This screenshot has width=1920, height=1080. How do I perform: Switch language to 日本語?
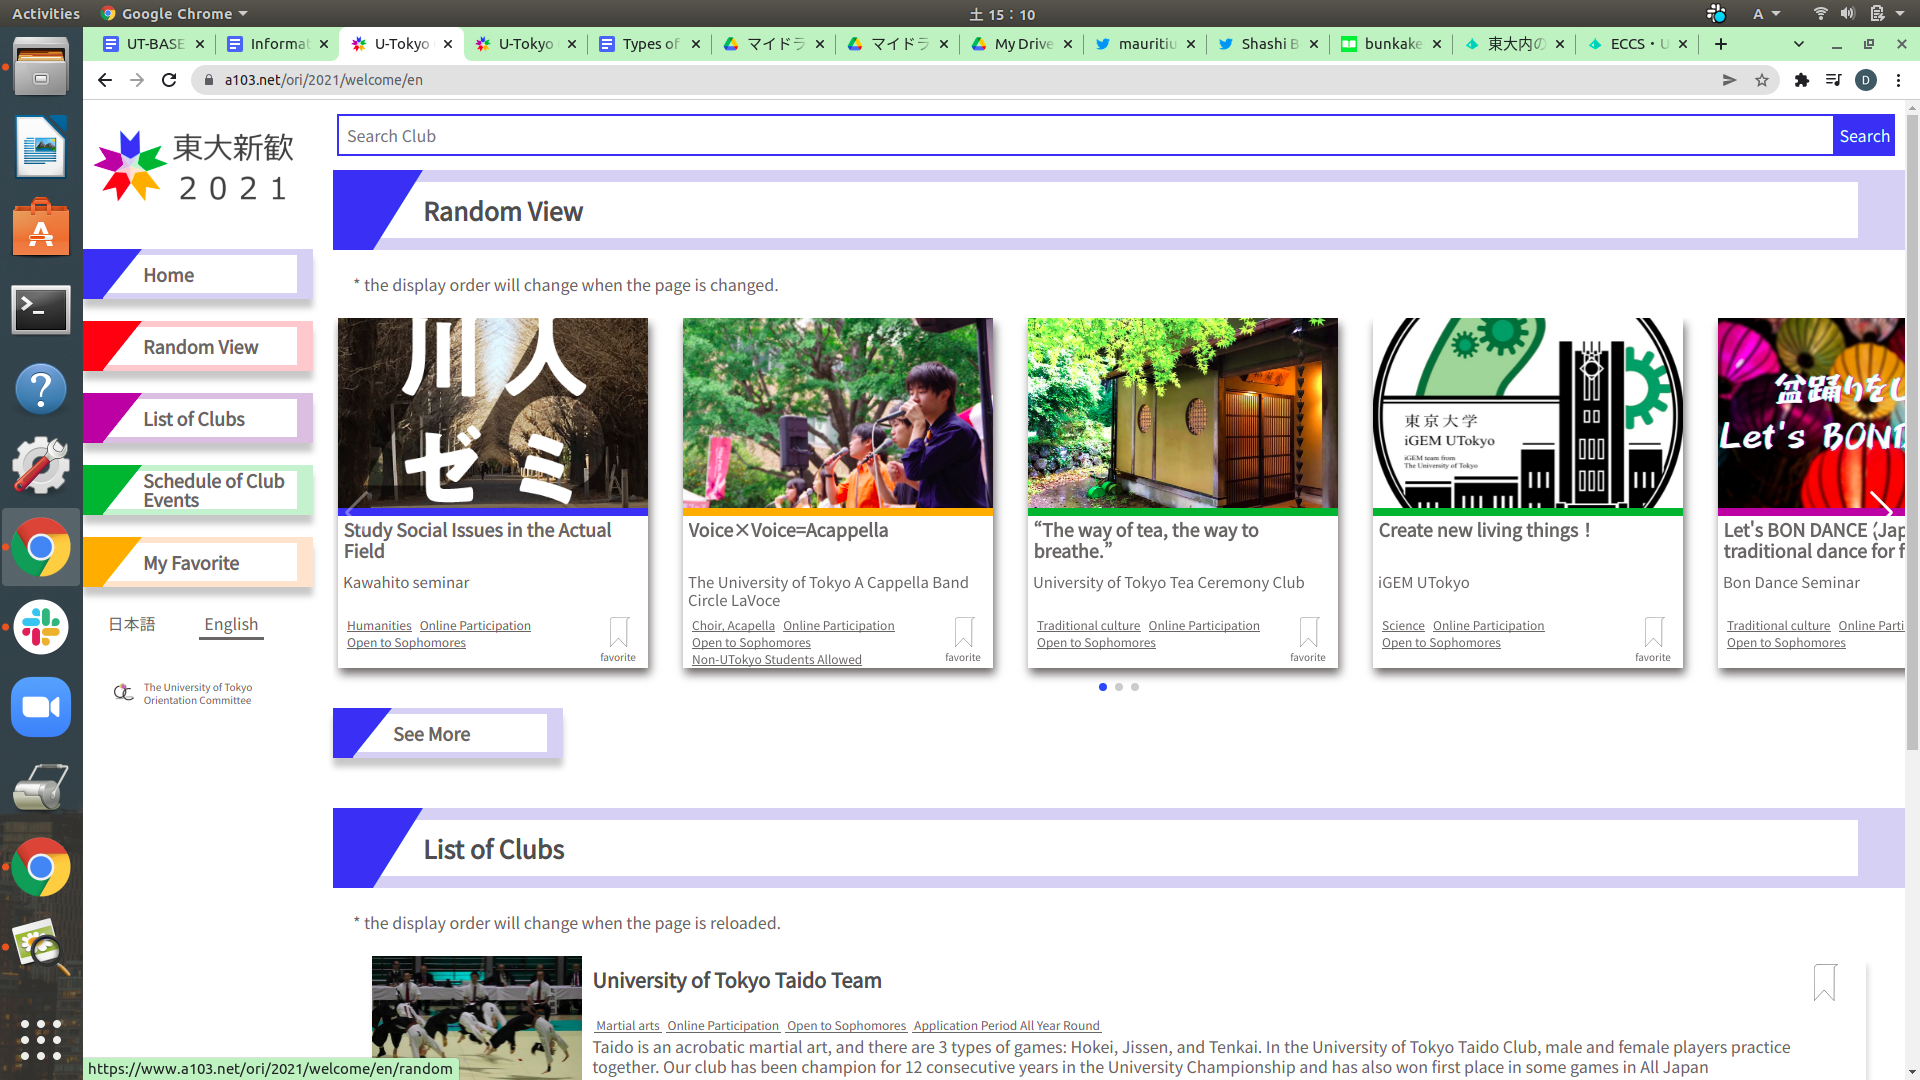(132, 625)
